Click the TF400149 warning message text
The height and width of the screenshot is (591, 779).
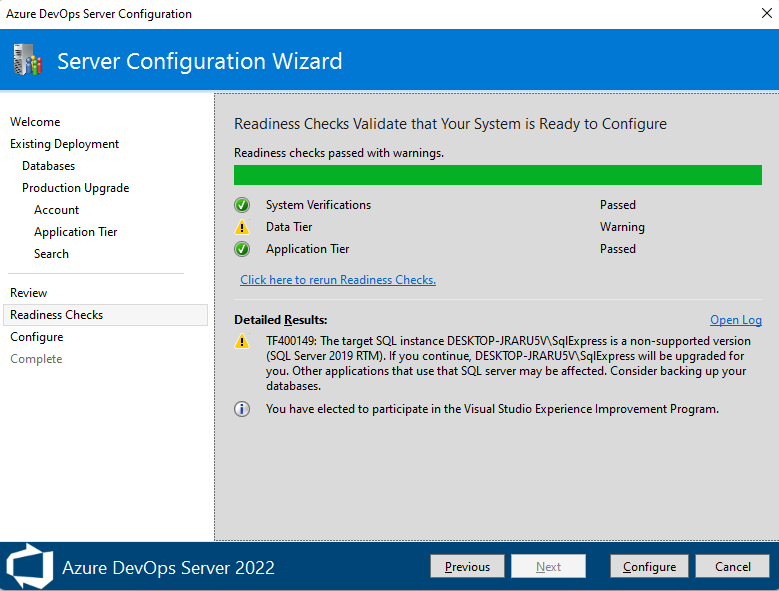[508, 364]
